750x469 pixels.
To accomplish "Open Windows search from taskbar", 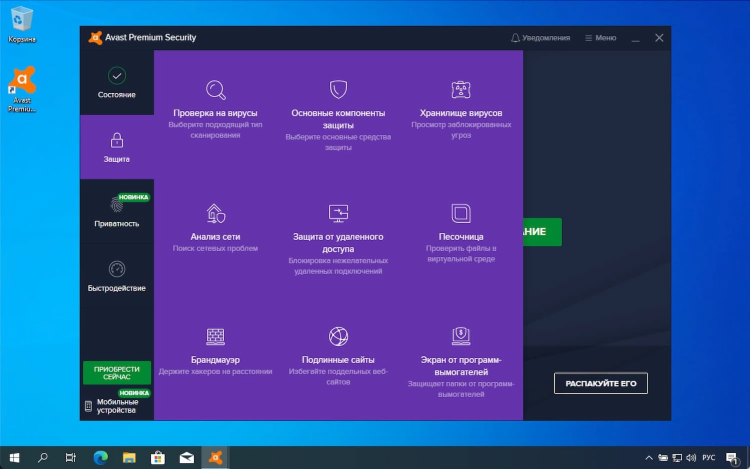I will 43,458.
